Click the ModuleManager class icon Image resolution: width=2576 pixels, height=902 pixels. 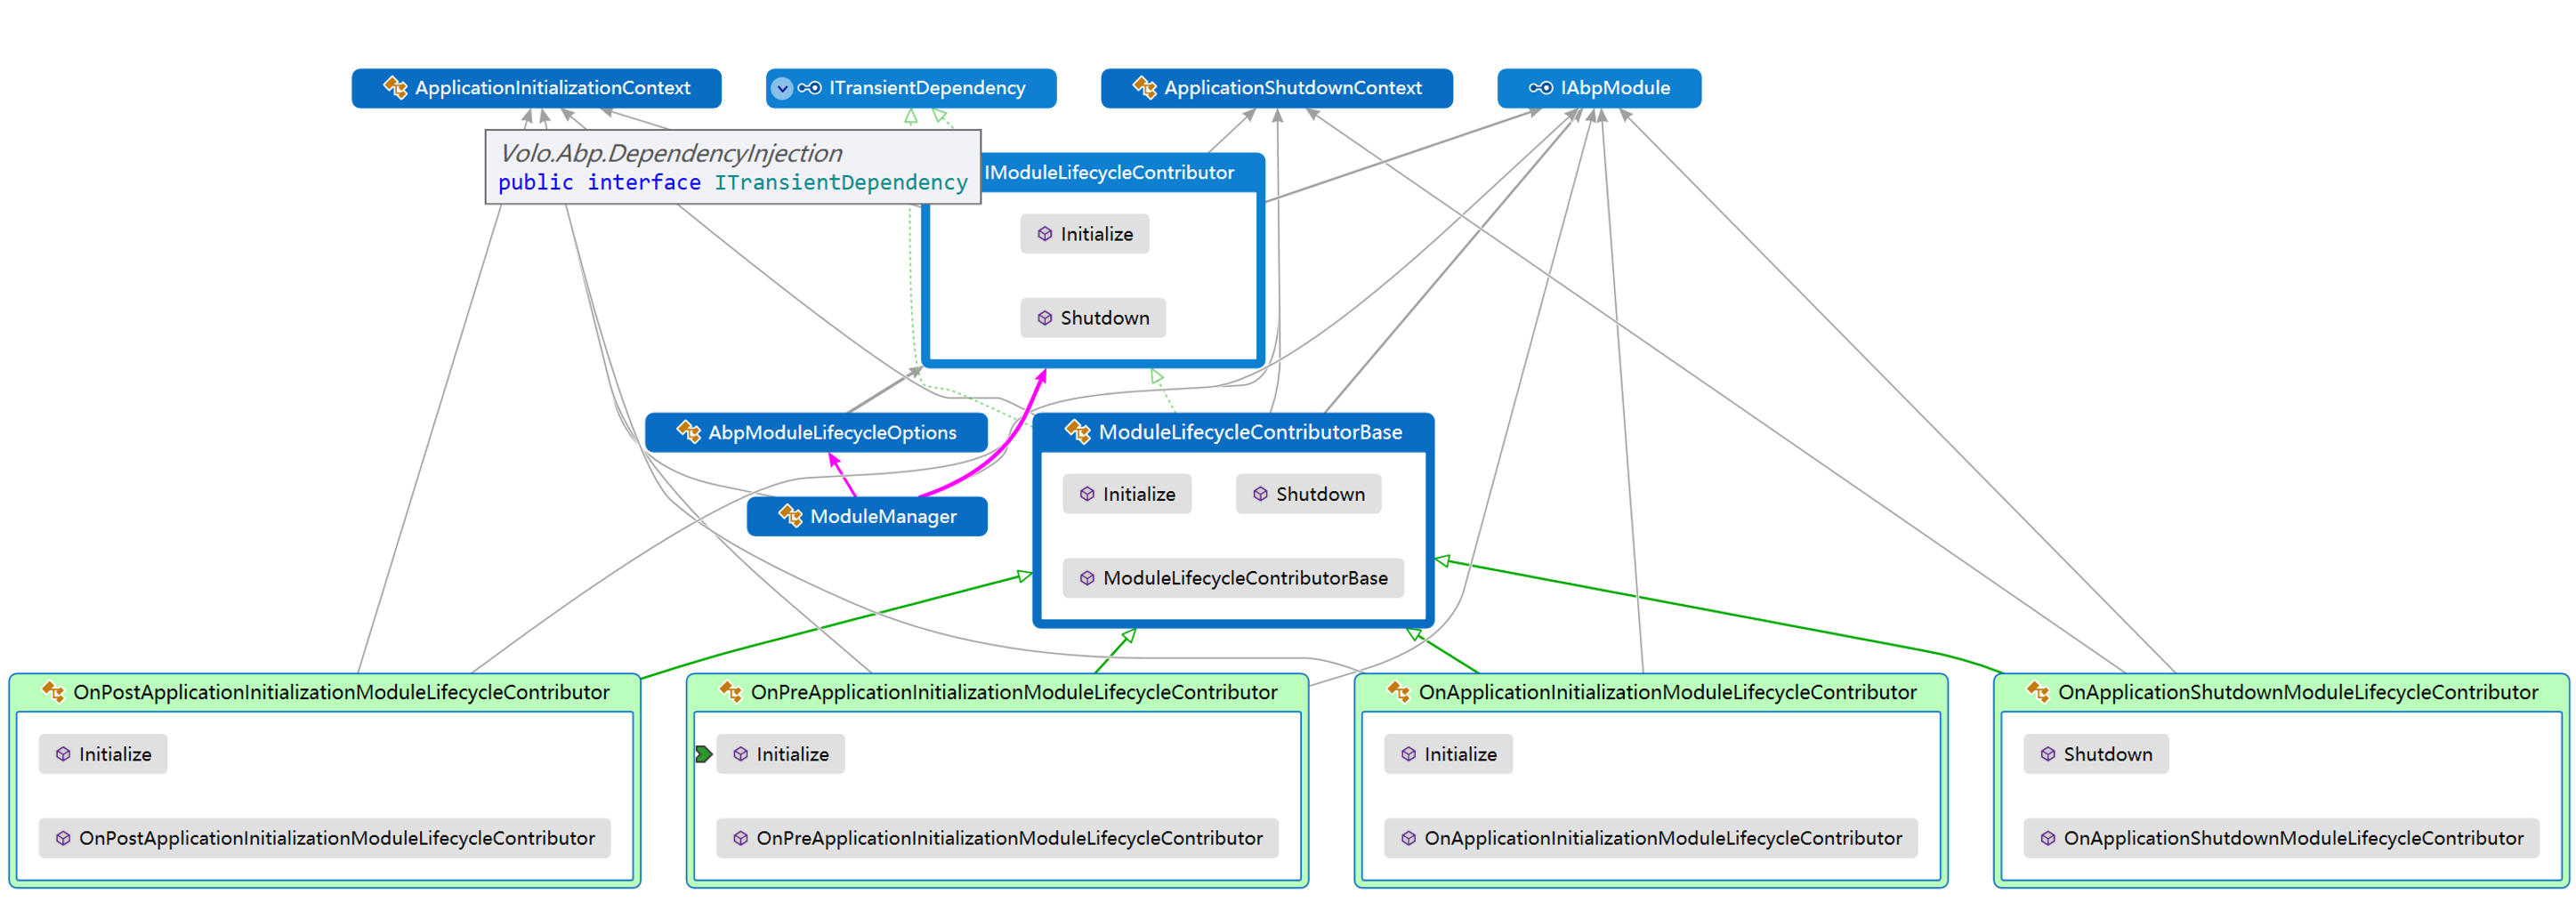pos(790,516)
